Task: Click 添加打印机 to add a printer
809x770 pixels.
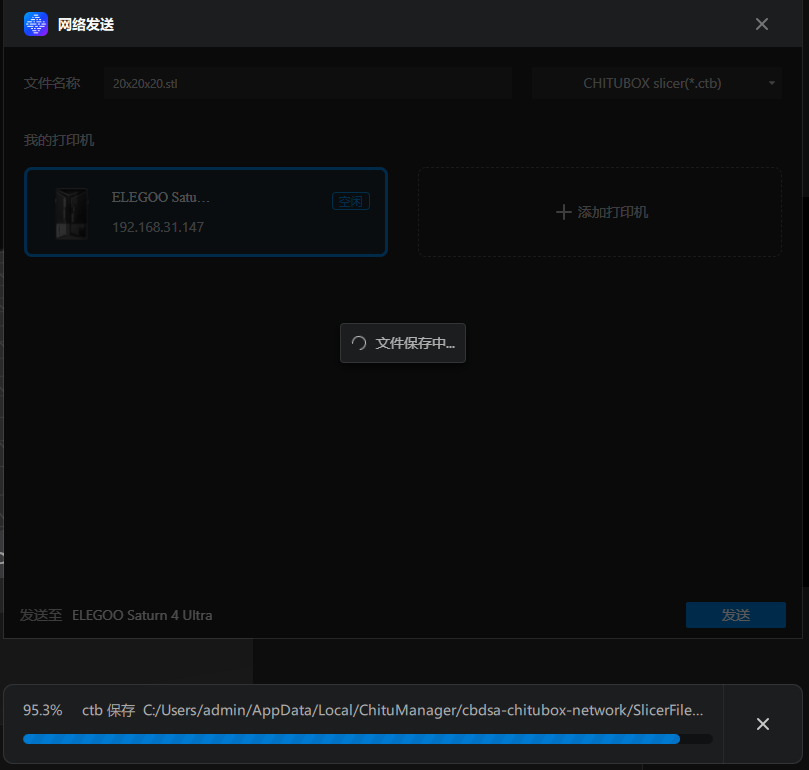Action: pos(600,212)
